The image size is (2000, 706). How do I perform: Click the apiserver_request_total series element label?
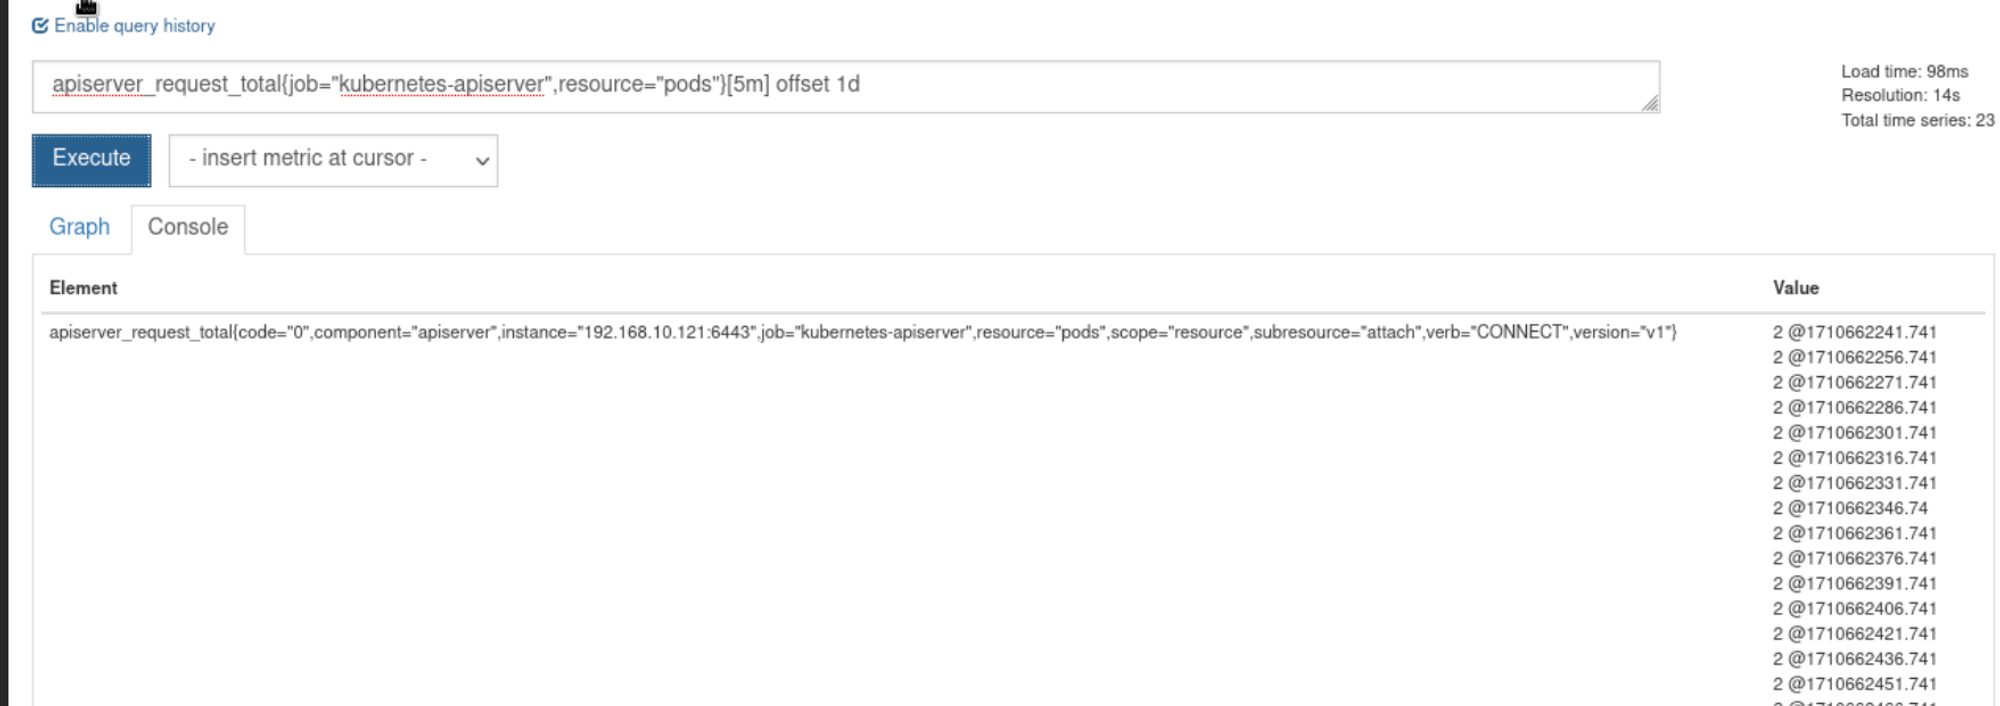[862, 332]
